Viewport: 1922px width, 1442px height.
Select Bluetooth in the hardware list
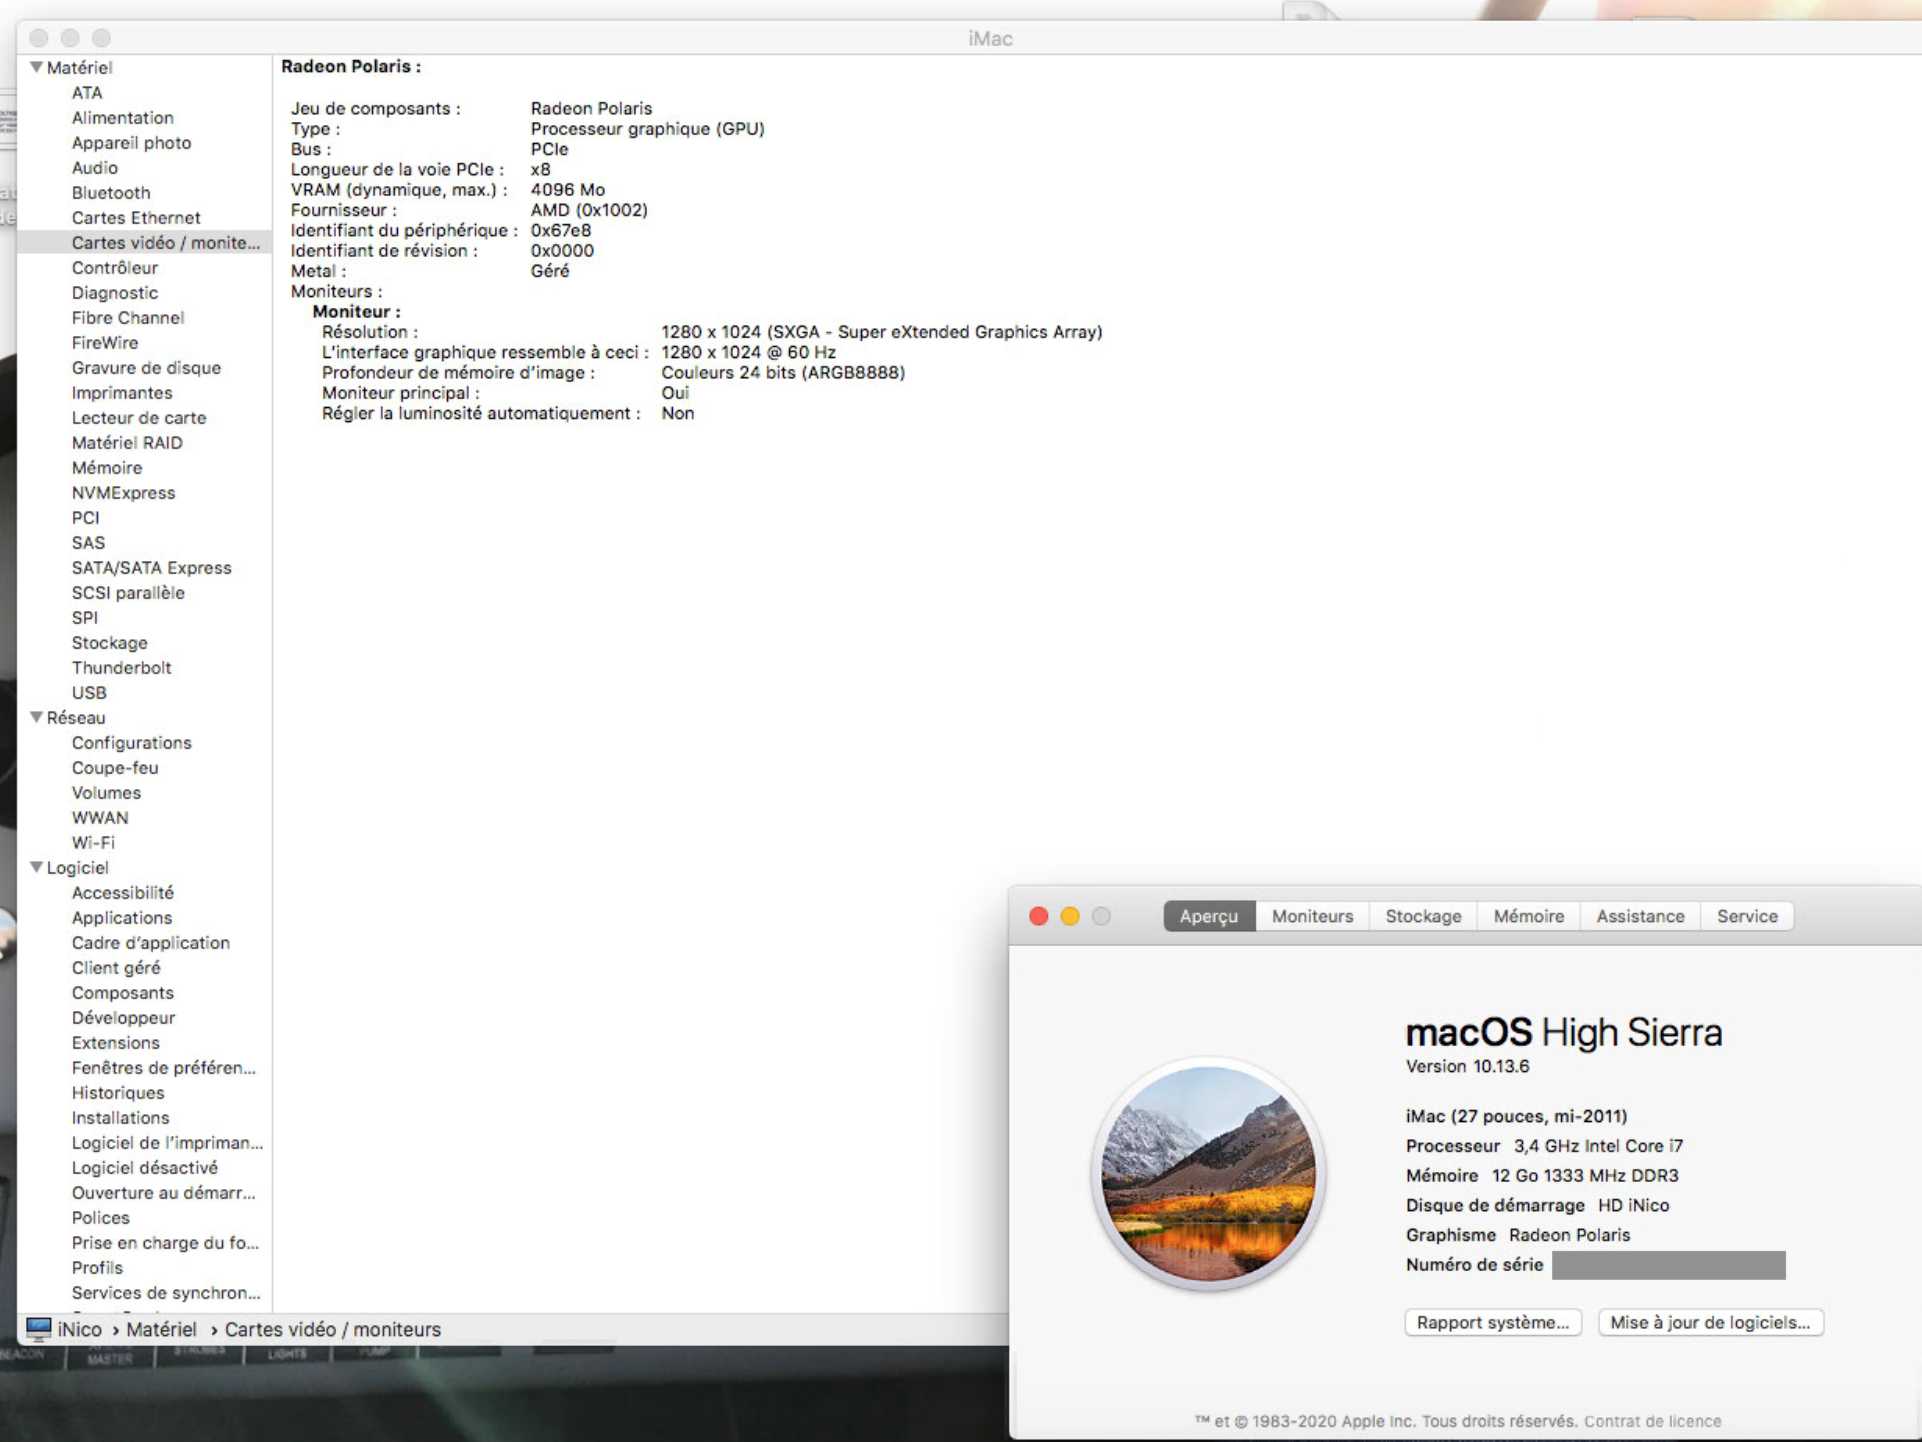pyautogui.click(x=111, y=192)
